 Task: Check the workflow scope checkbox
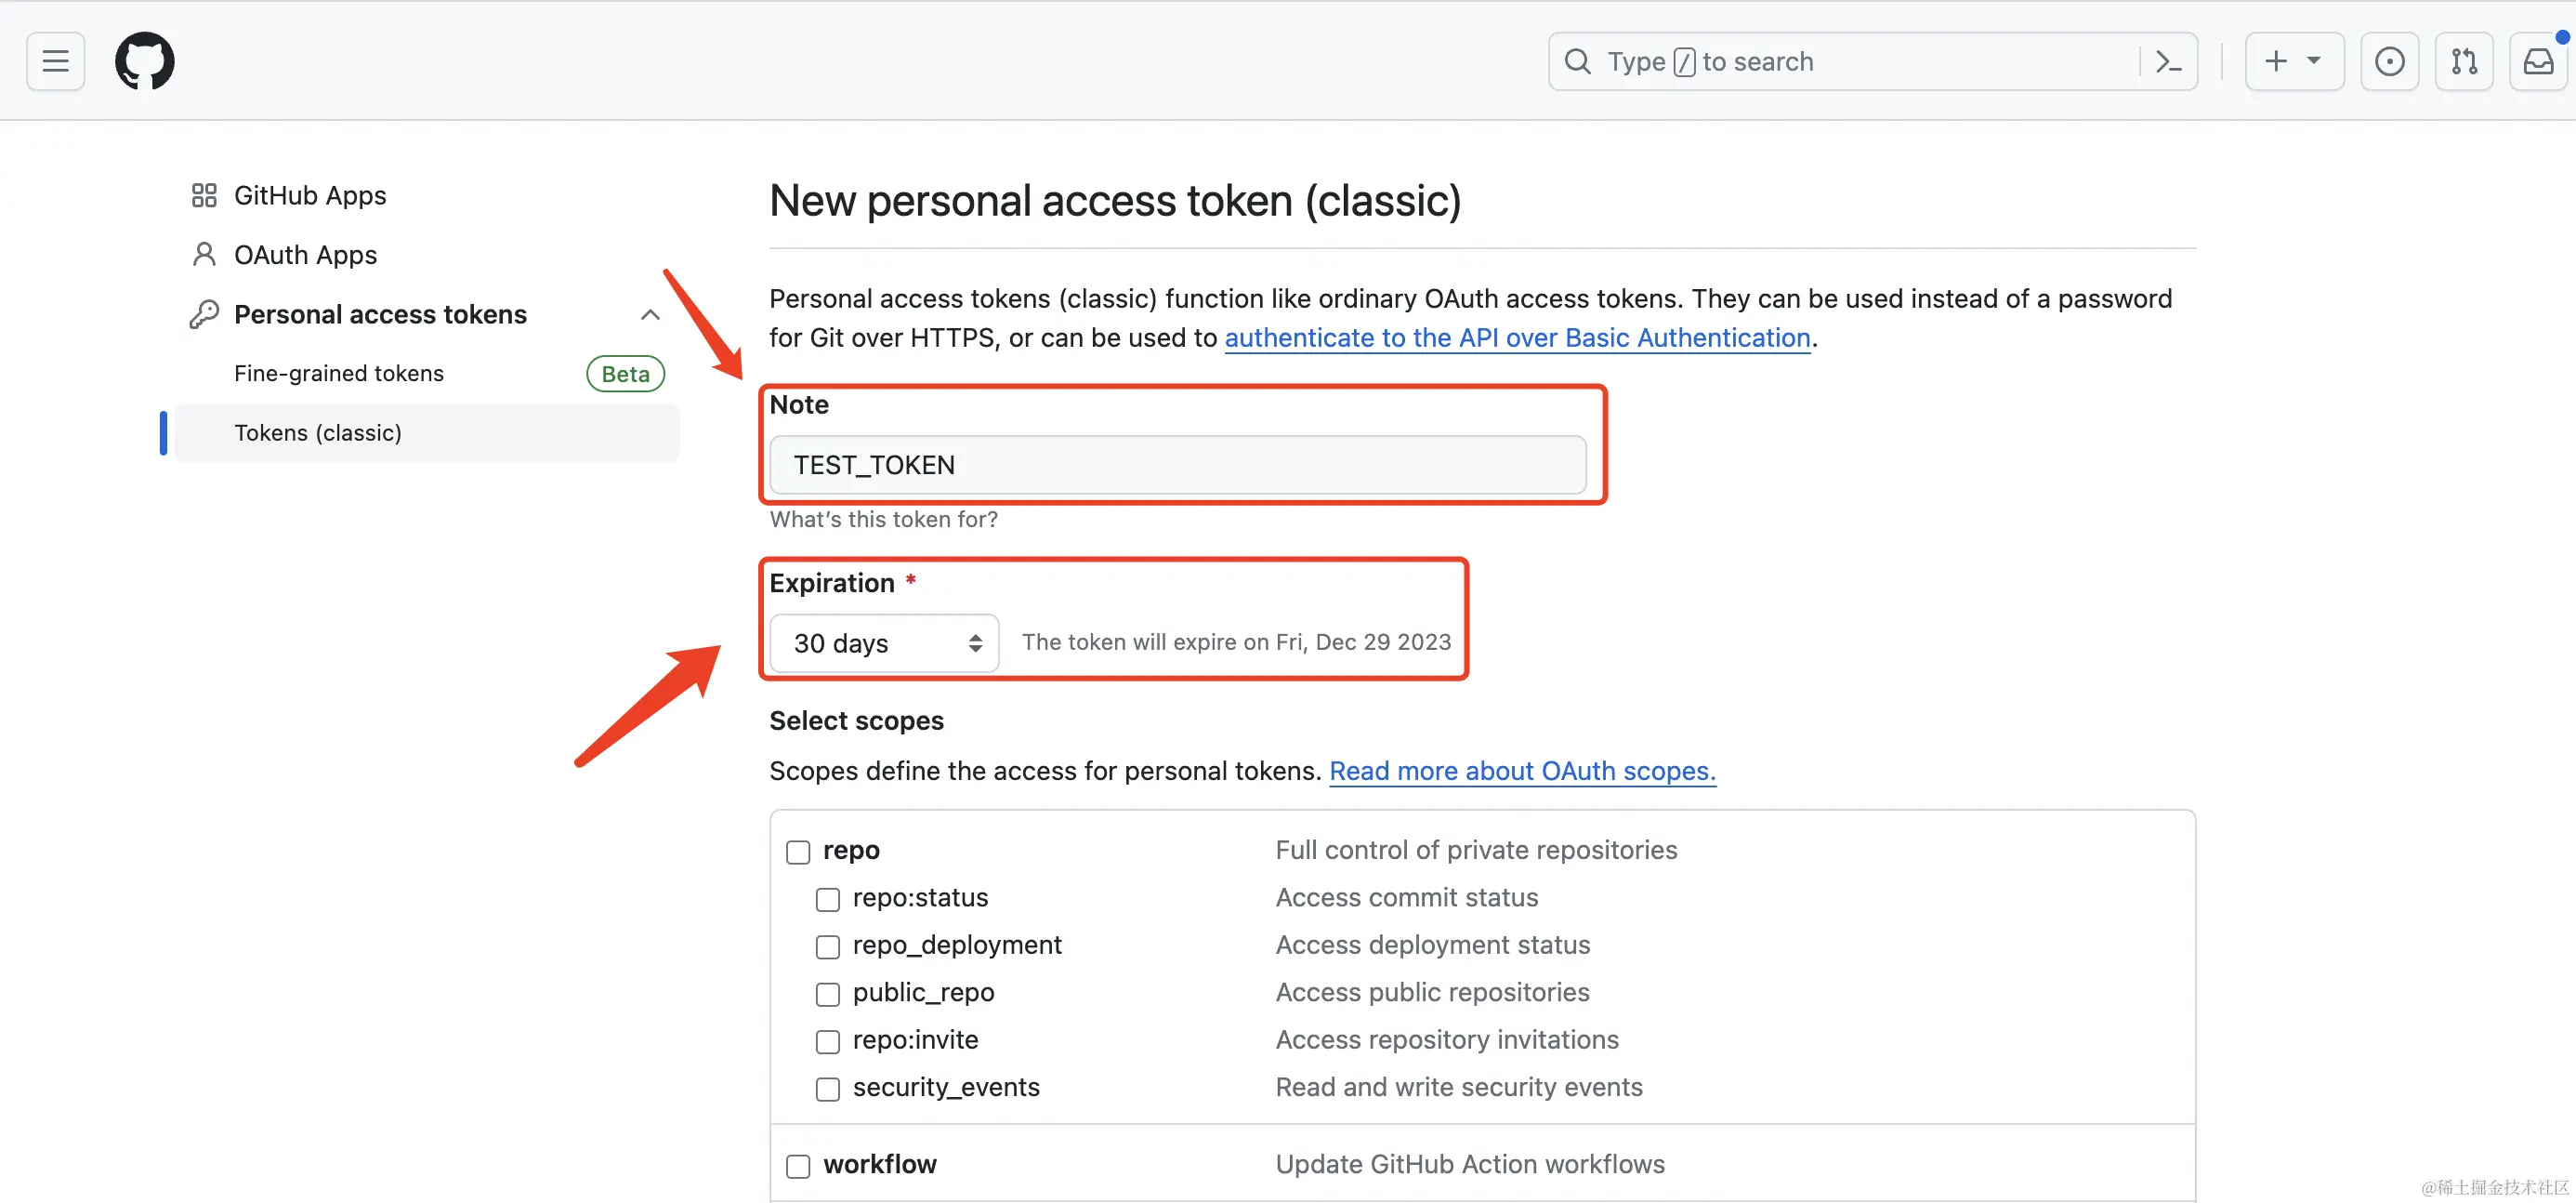(x=798, y=1166)
